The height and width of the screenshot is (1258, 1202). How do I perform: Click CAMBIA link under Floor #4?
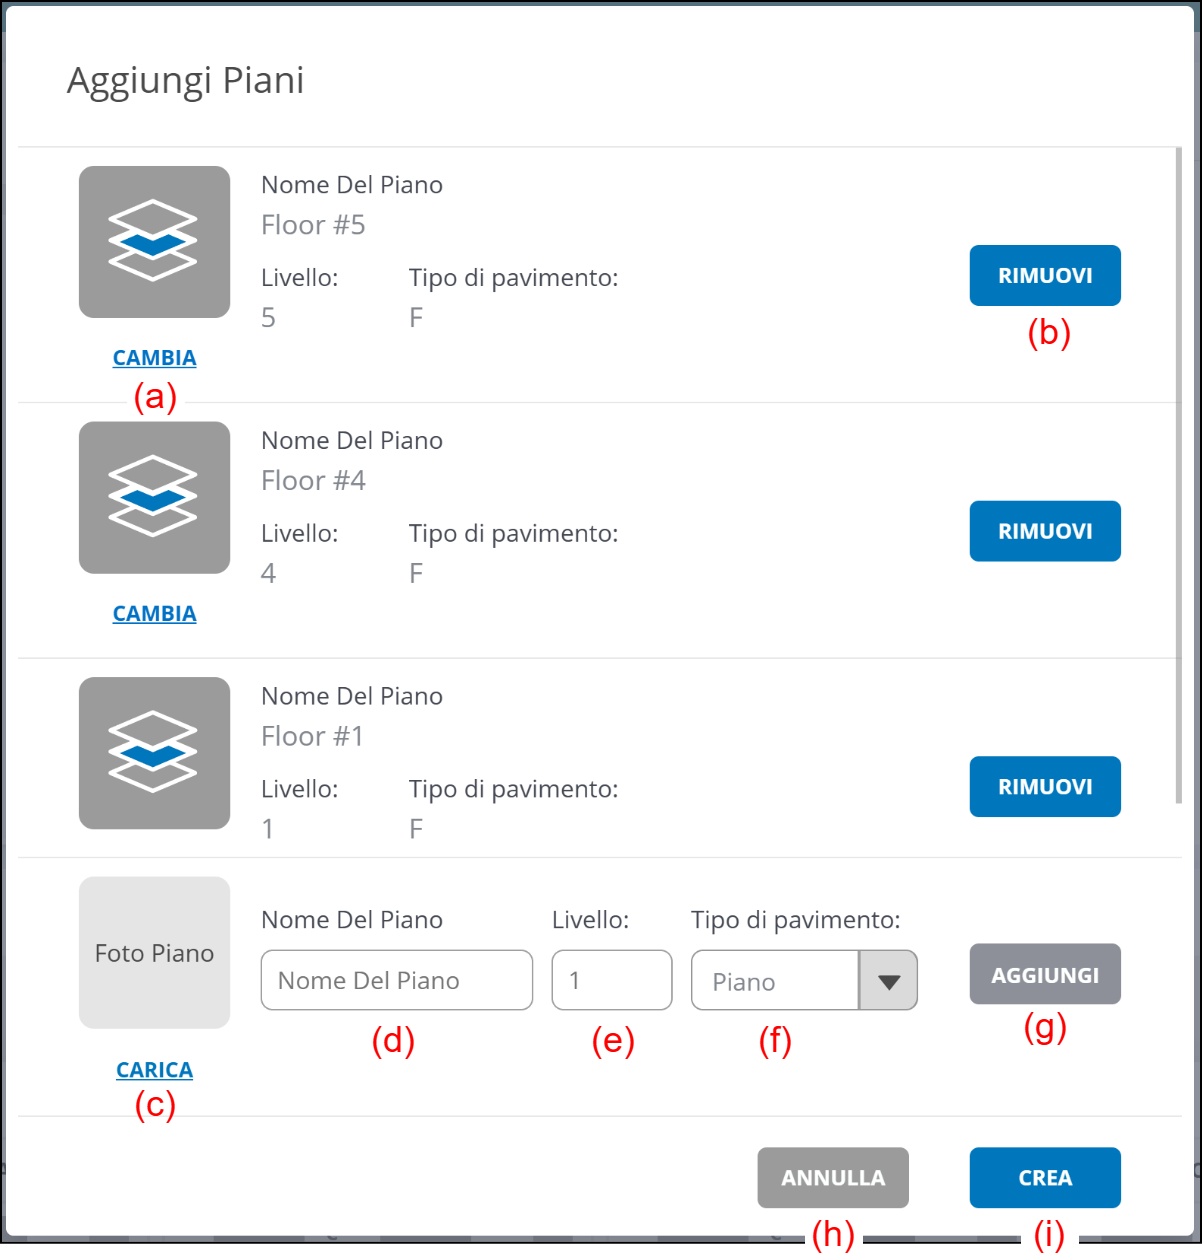154,614
